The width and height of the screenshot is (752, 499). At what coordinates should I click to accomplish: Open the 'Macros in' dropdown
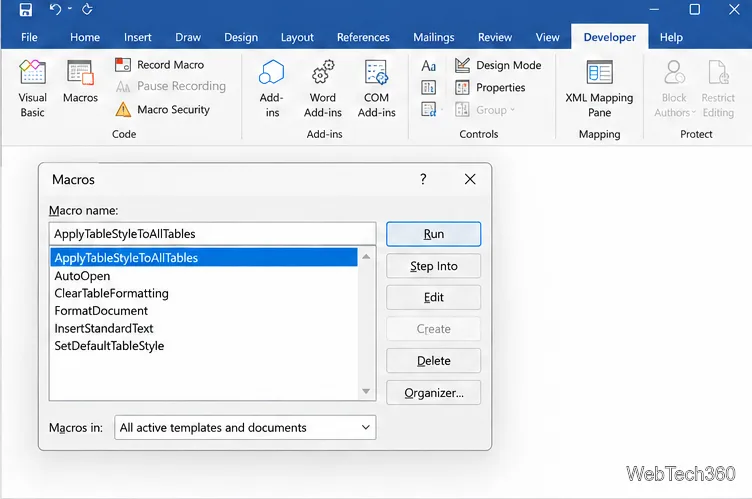tap(245, 428)
